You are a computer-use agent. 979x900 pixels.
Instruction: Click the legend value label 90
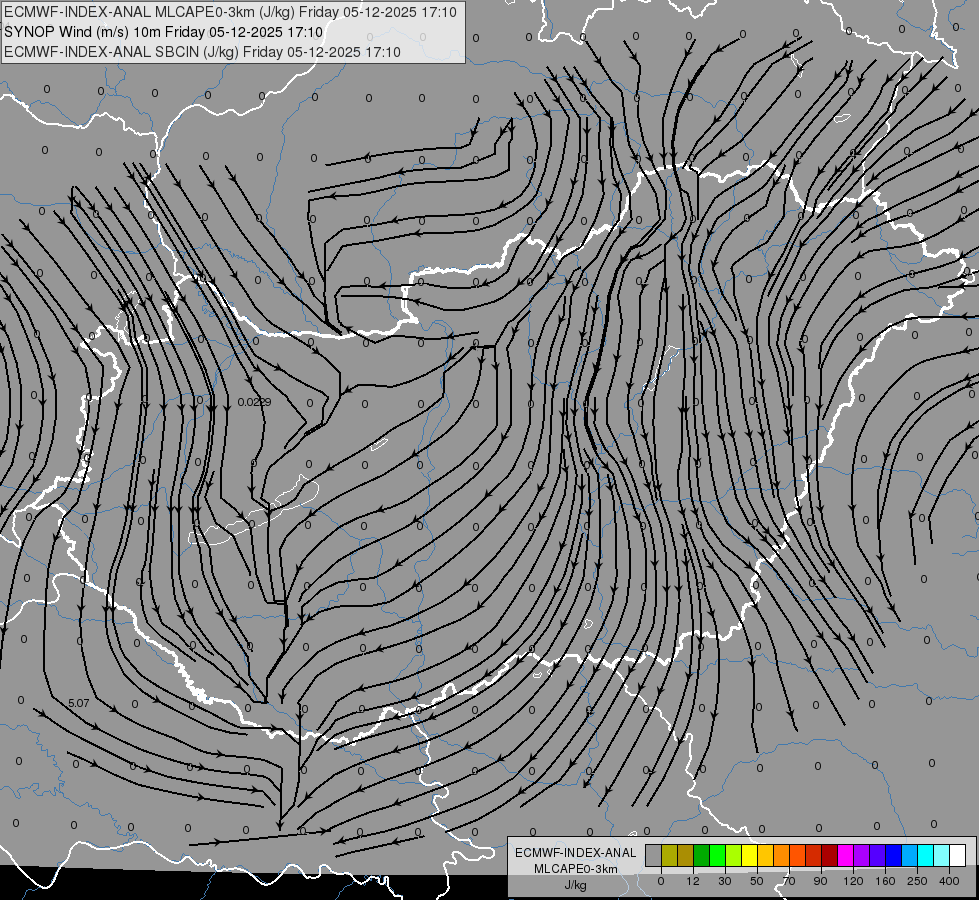tap(820, 881)
